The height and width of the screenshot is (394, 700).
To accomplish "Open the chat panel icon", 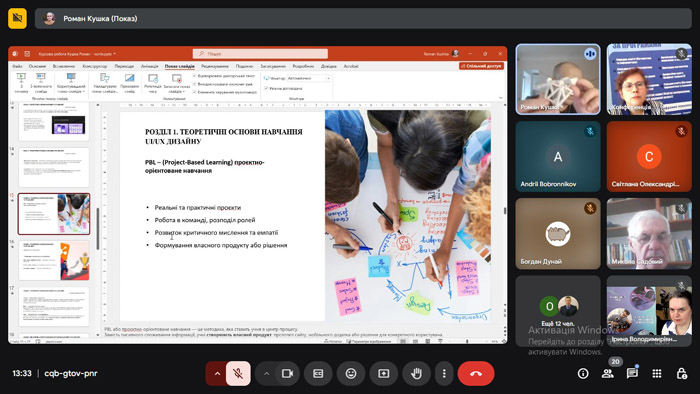I will coord(632,373).
